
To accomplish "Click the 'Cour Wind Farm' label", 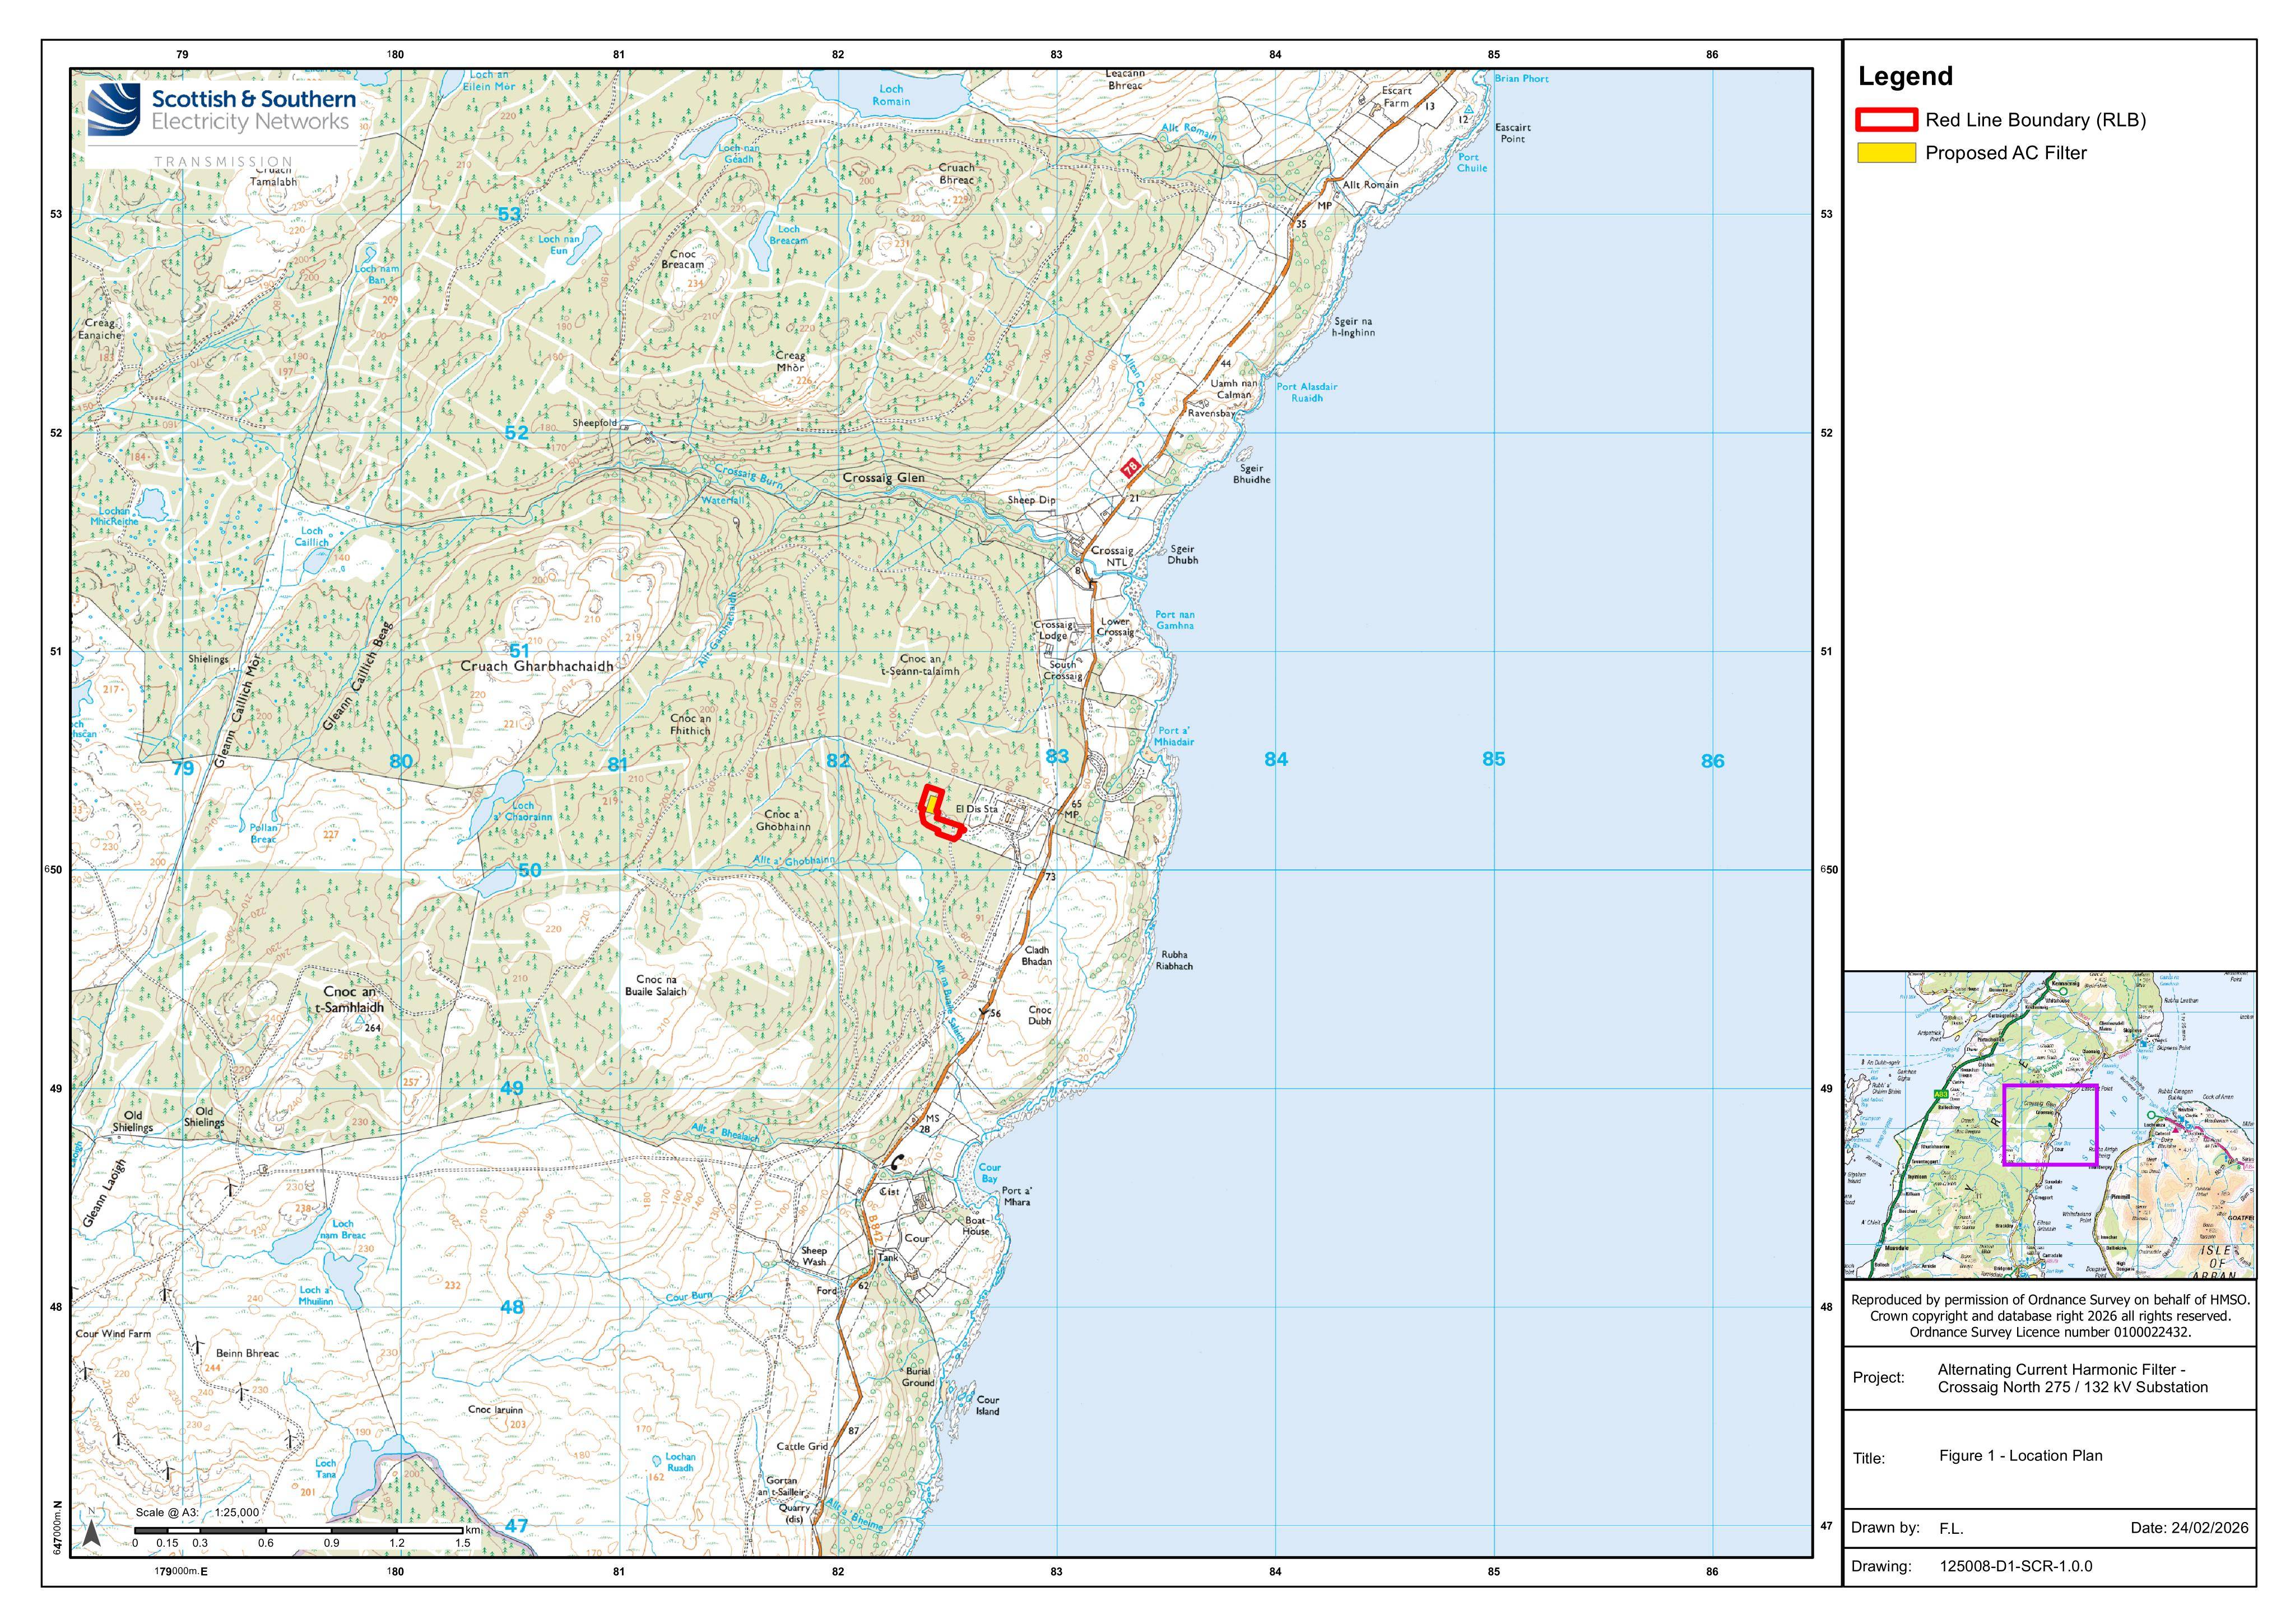I will pyautogui.click(x=114, y=1333).
